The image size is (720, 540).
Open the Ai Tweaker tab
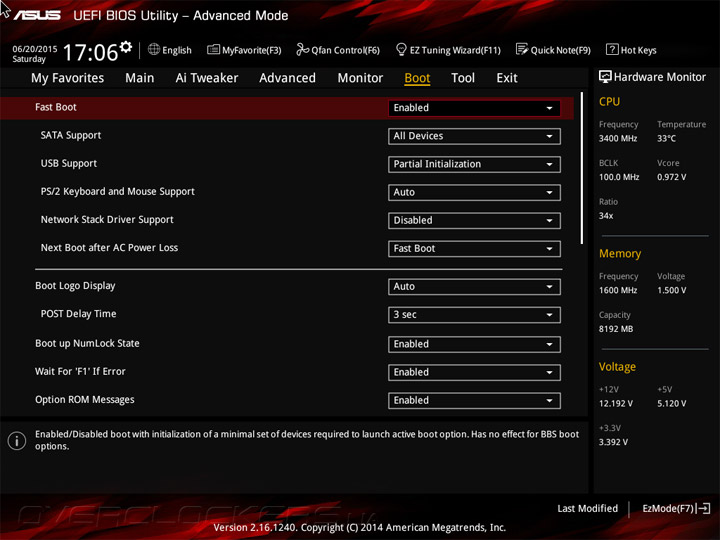pyautogui.click(x=207, y=78)
